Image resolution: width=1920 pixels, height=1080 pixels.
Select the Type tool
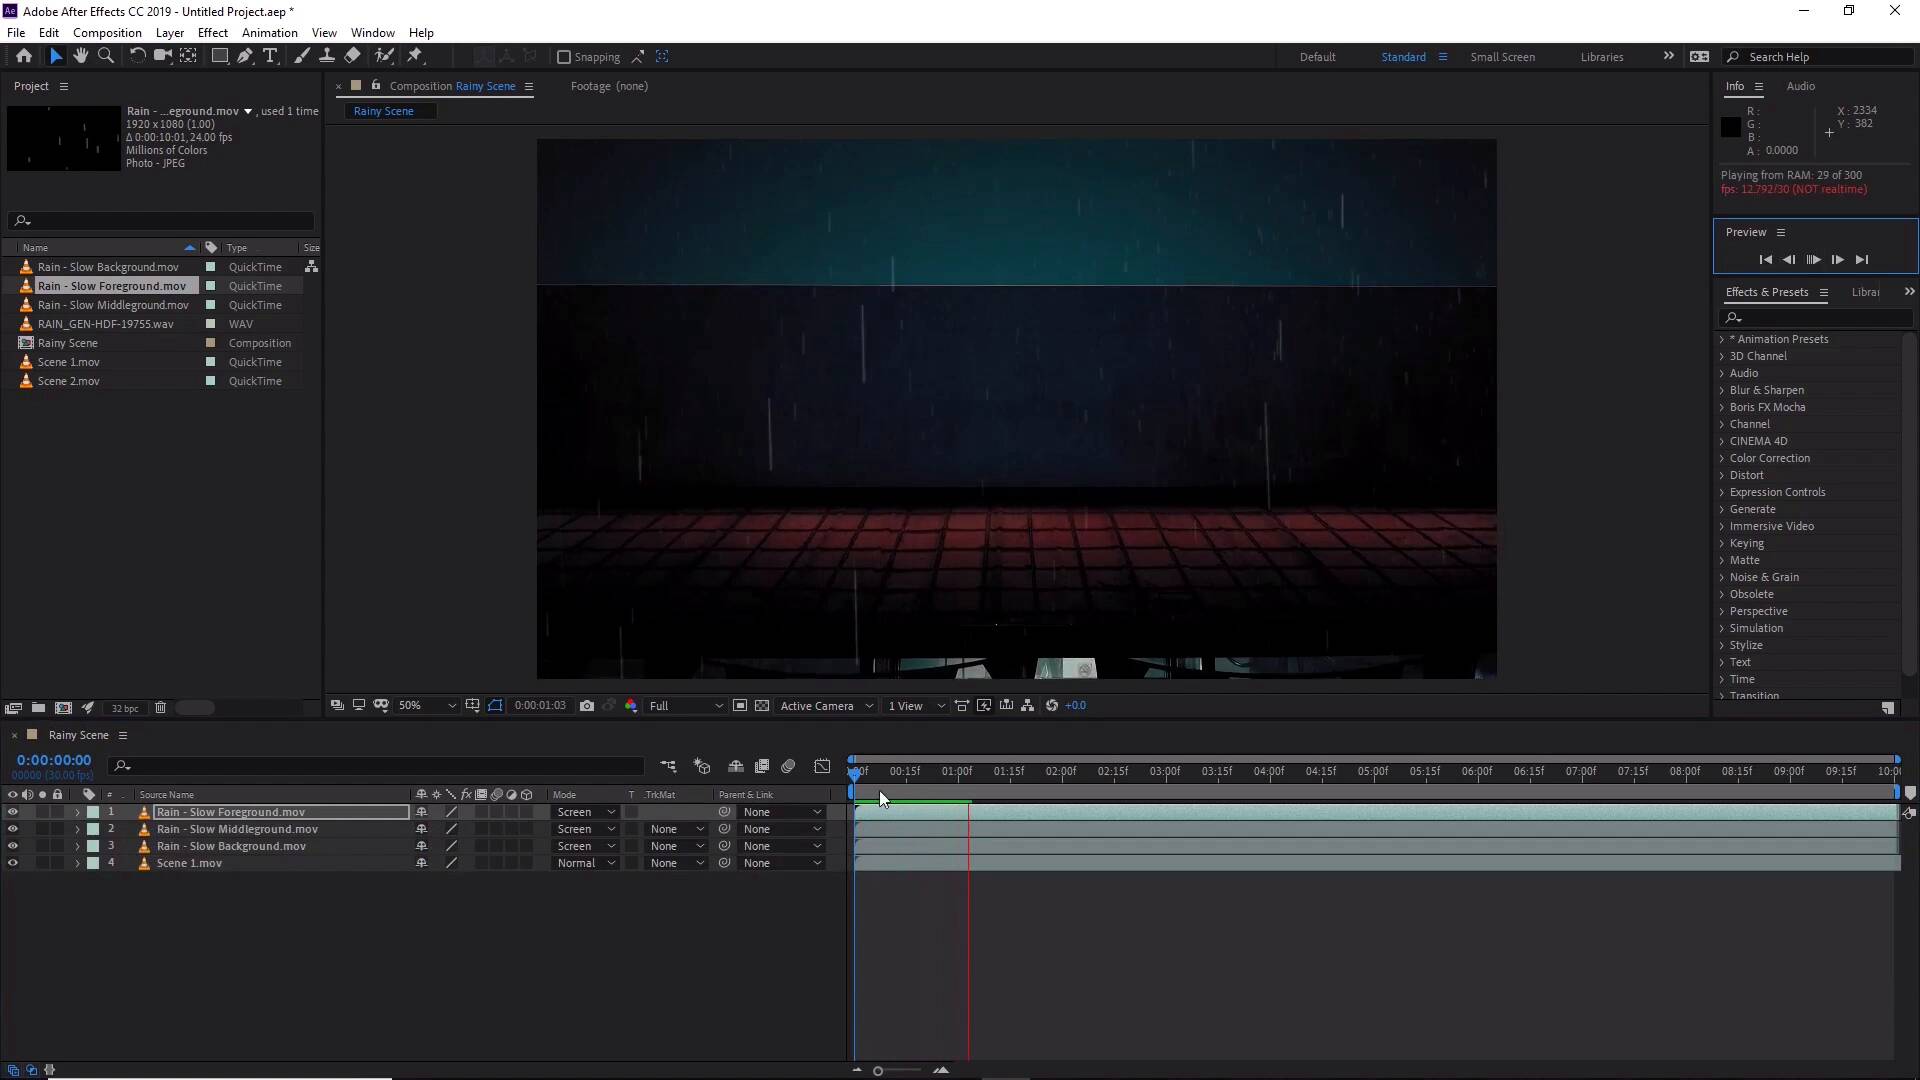coord(270,56)
